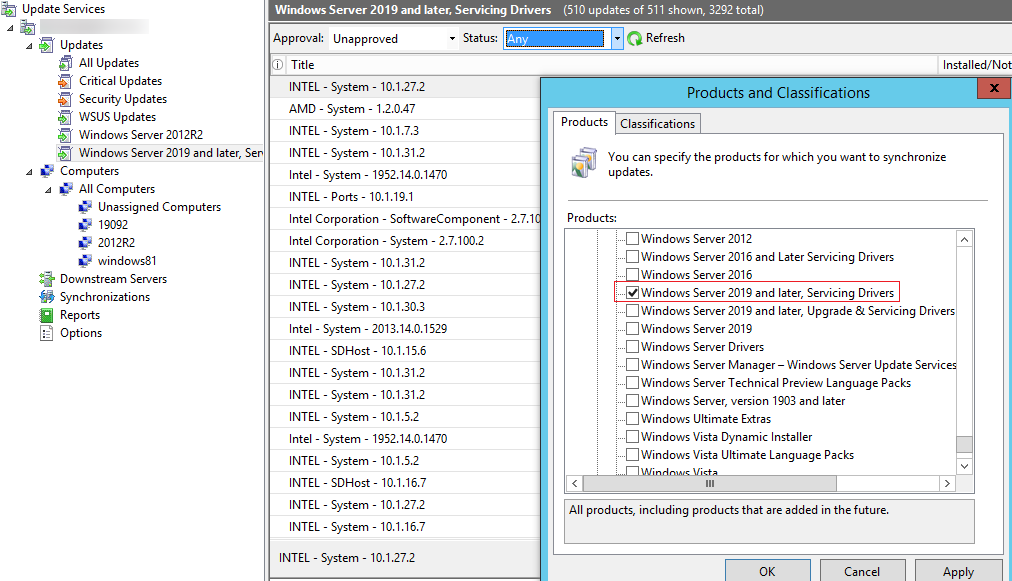Check Windows Server Technical Preview Language Packs
The image size is (1012, 581).
632,383
